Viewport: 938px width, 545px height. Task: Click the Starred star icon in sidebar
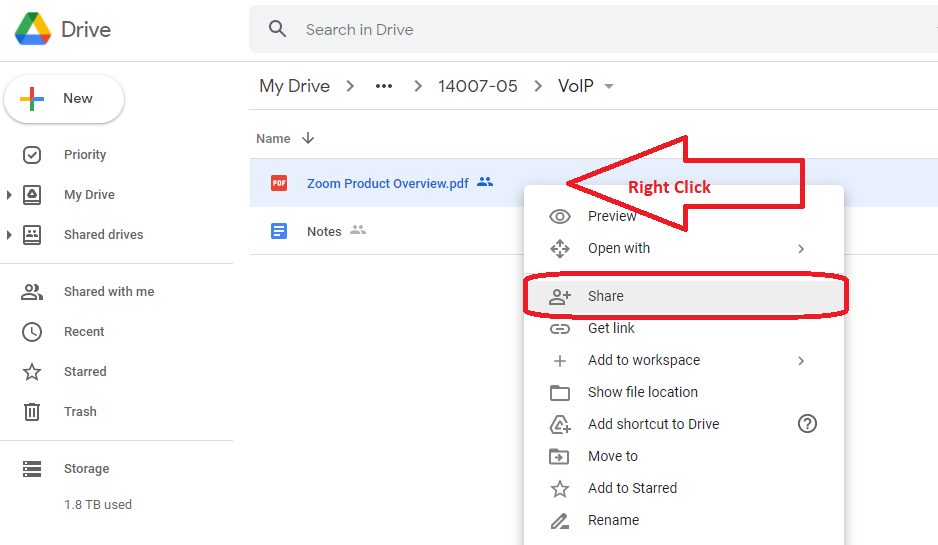pyautogui.click(x=32, y=372)
